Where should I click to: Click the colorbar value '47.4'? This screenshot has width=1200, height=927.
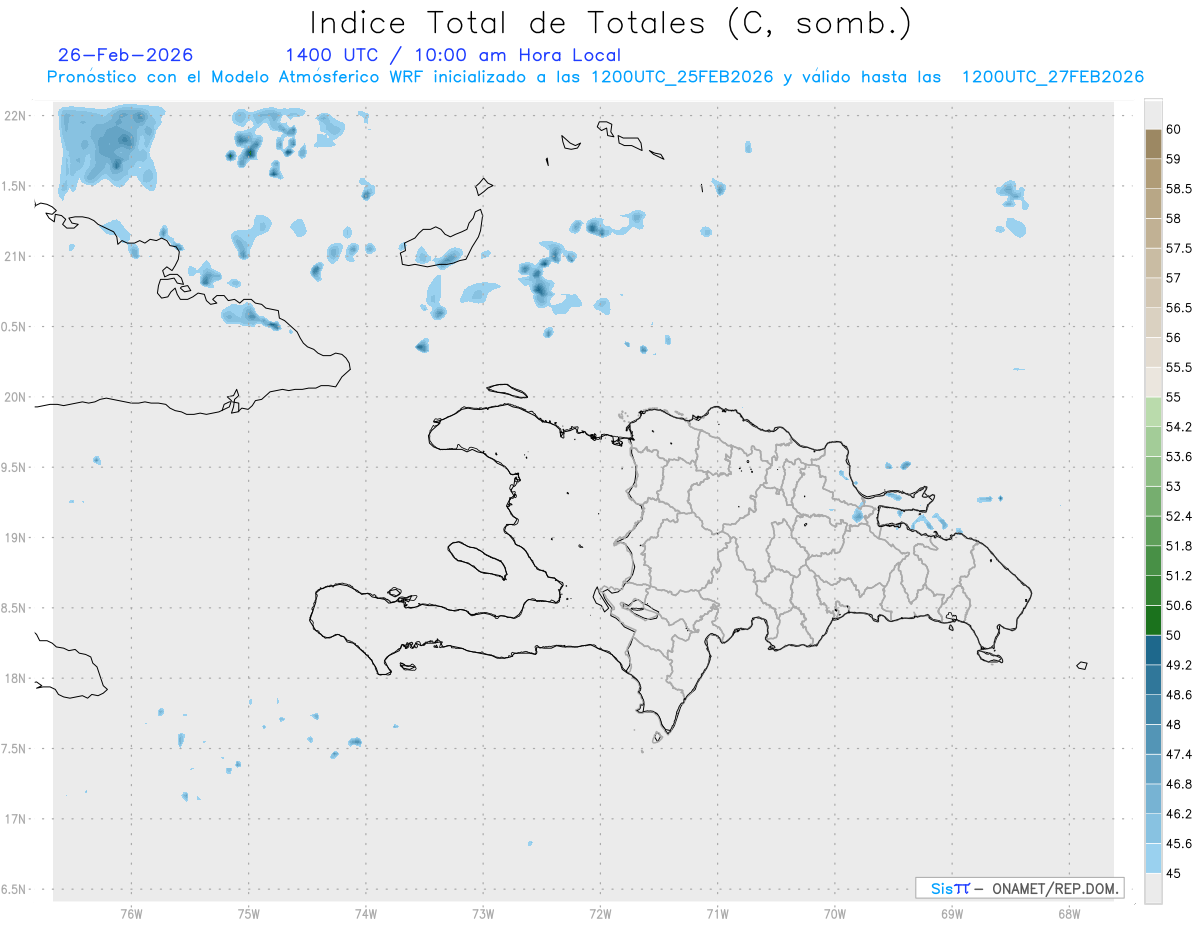1178,754
